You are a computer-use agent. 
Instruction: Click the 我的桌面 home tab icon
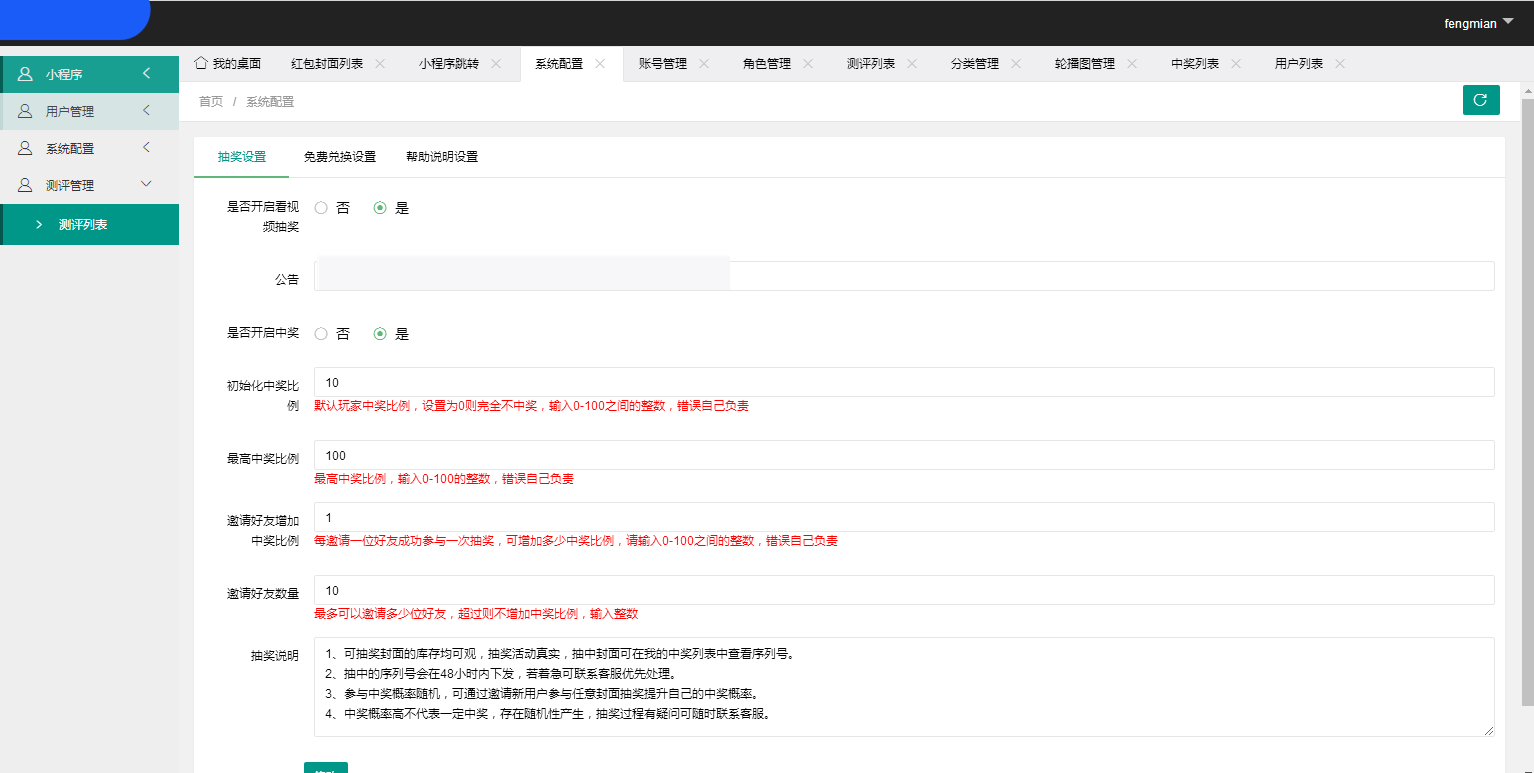pos(201,62)
